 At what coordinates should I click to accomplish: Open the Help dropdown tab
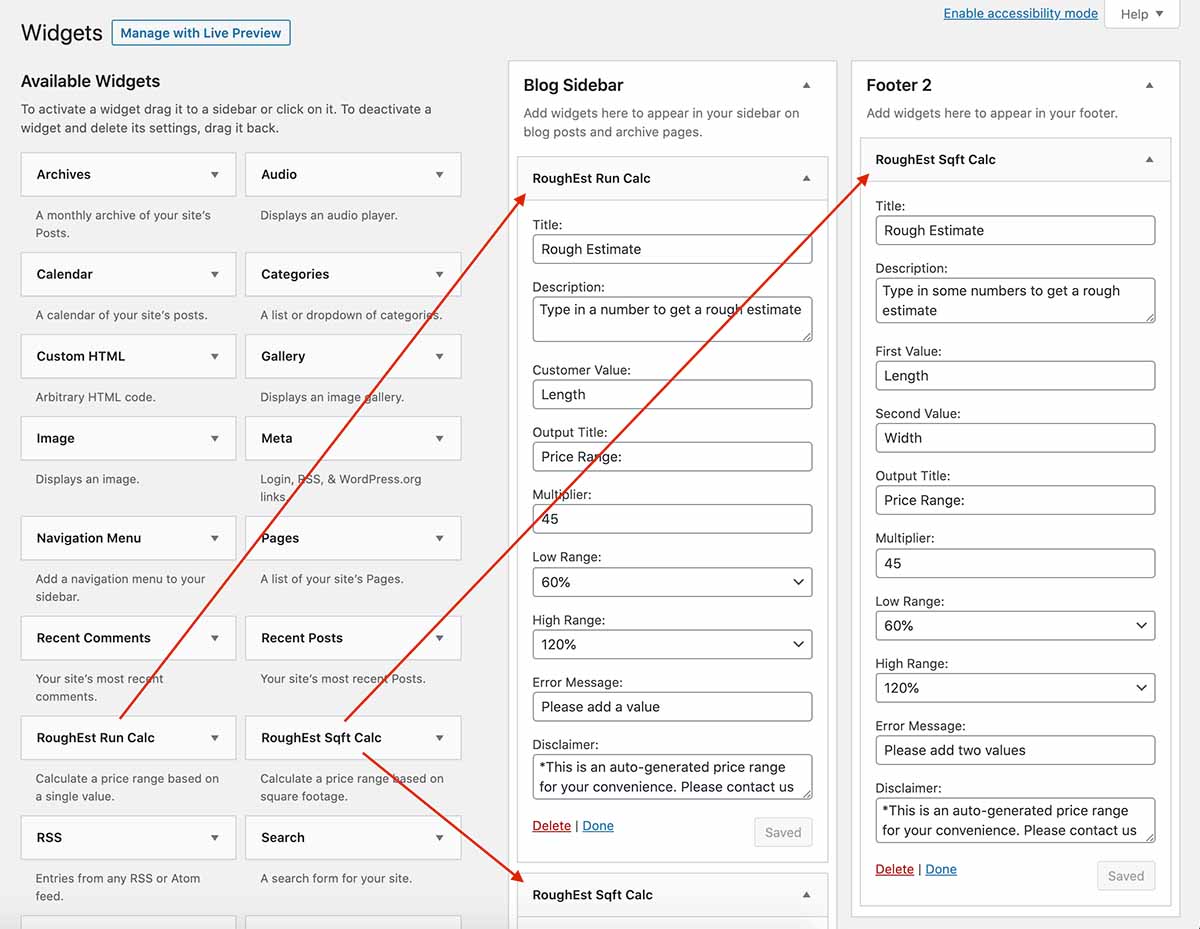[1141, 14]
